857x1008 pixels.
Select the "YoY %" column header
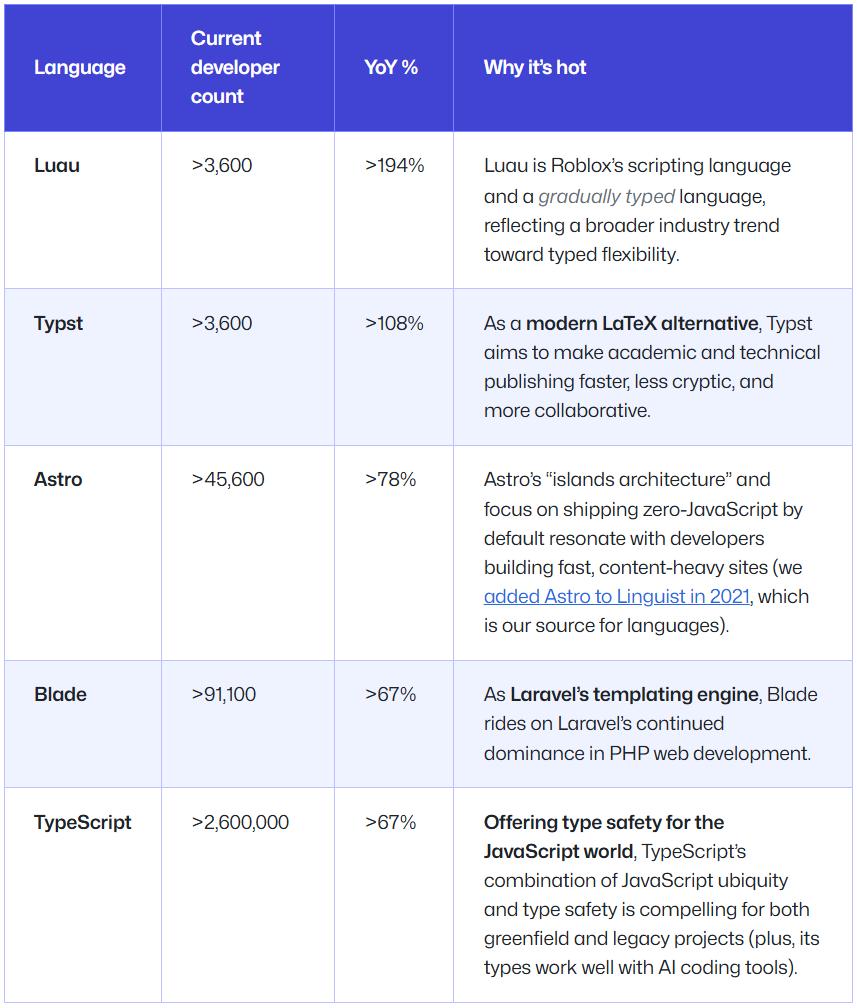coord(391,68)
